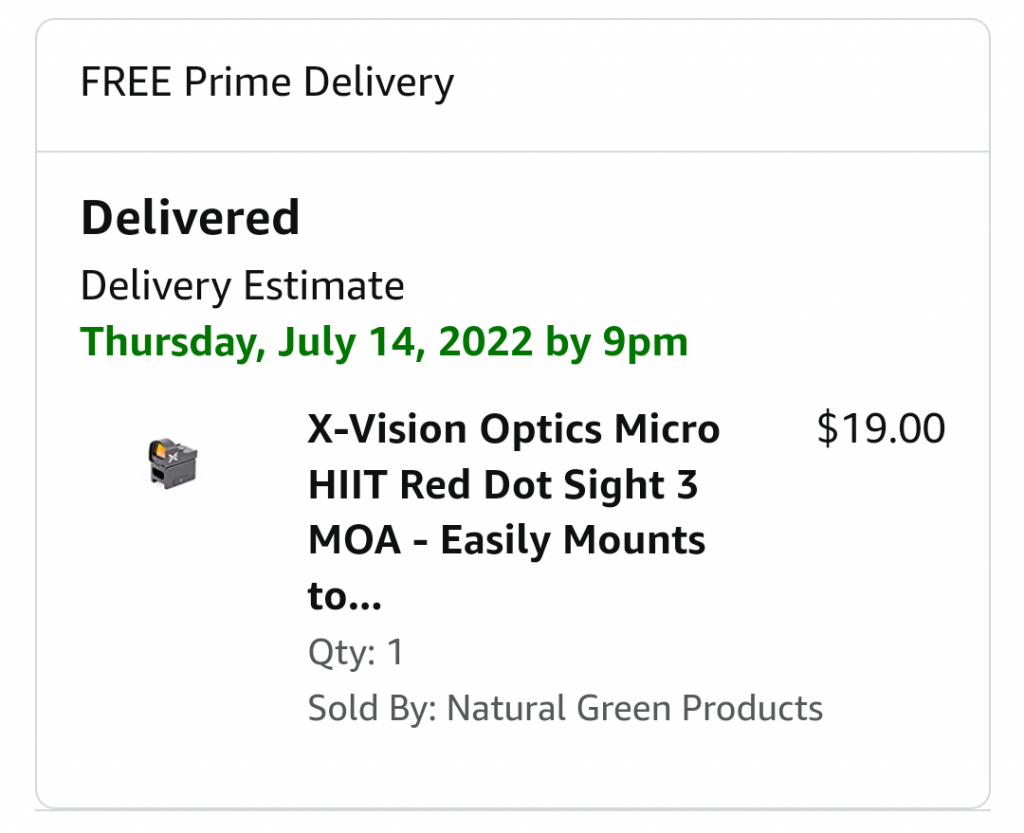Open the Natural Green Products seller name
1024x833 pixels.
634,708
